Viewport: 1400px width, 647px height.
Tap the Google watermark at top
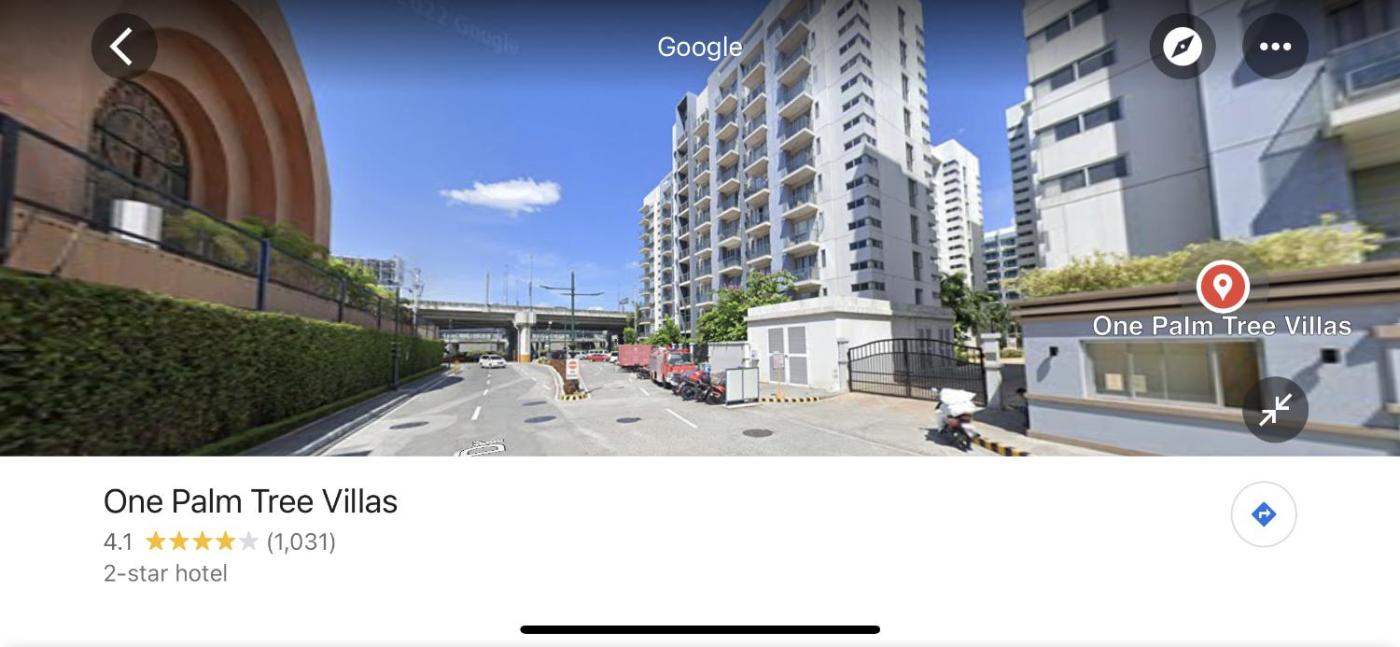point(699,47)
